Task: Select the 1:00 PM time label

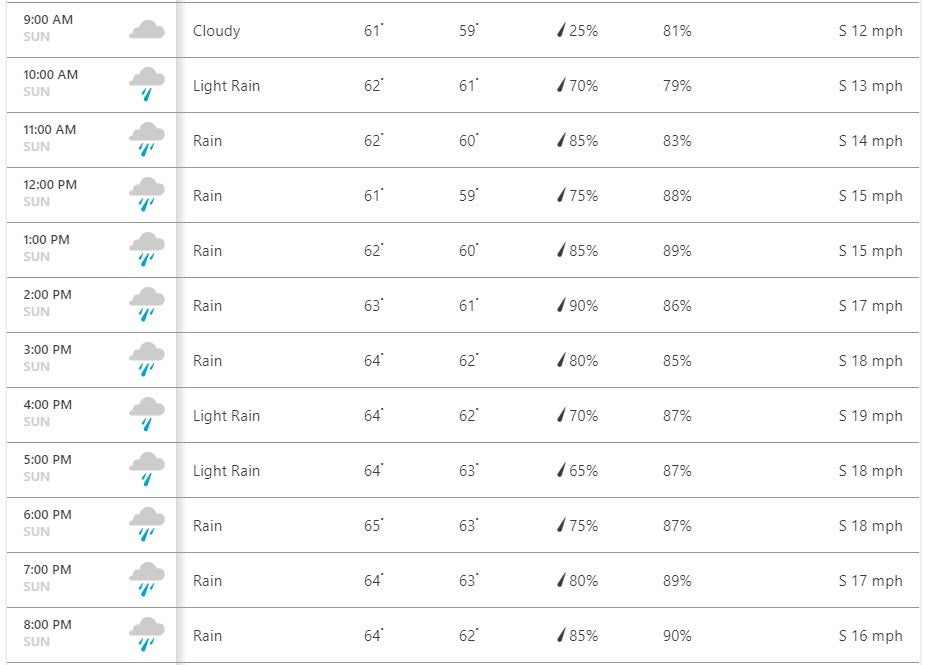Action: pyautogui.click(x=47, y=240)
